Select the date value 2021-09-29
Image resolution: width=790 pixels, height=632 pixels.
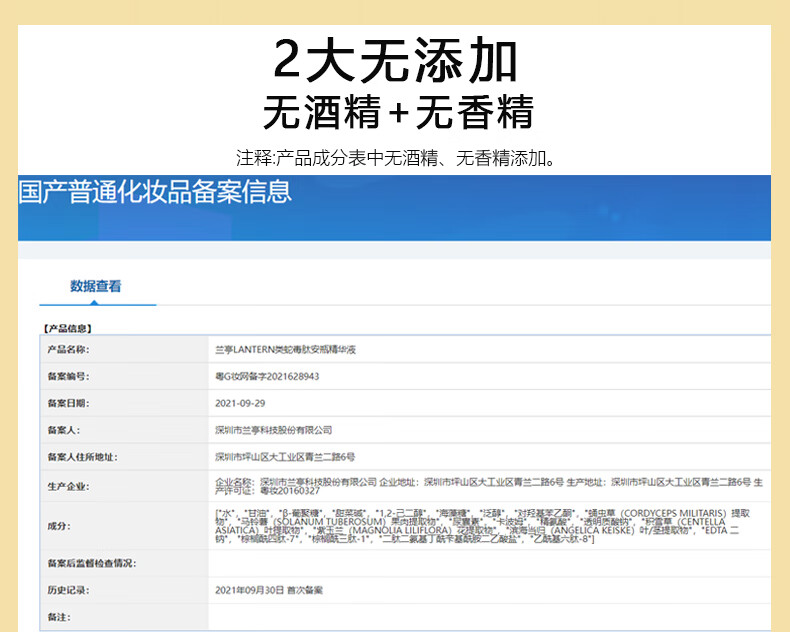pos(240,403)
